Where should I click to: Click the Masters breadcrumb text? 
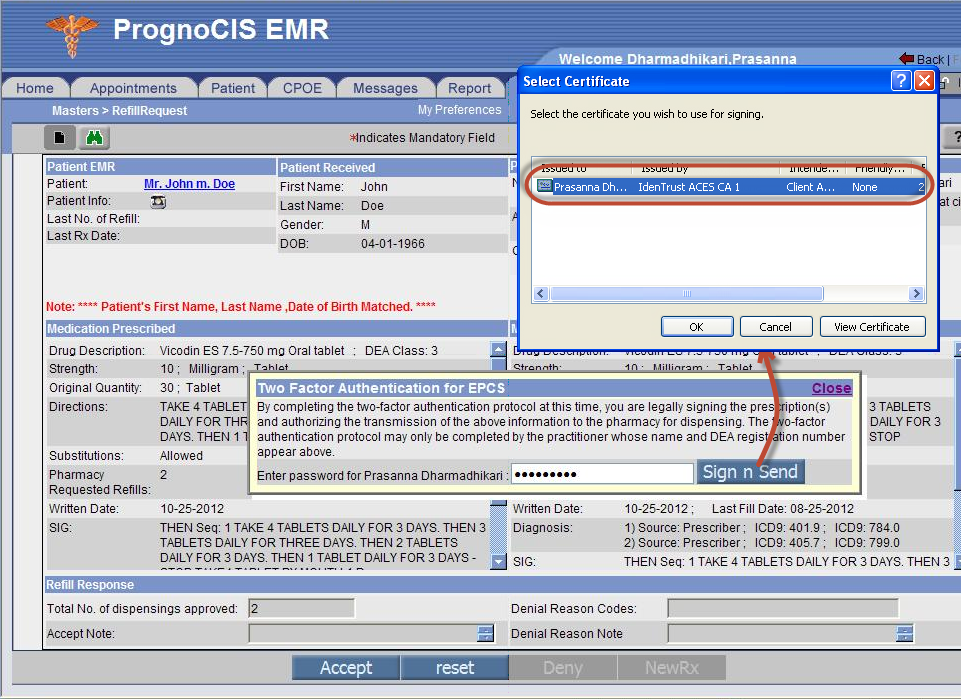point(75,111)
